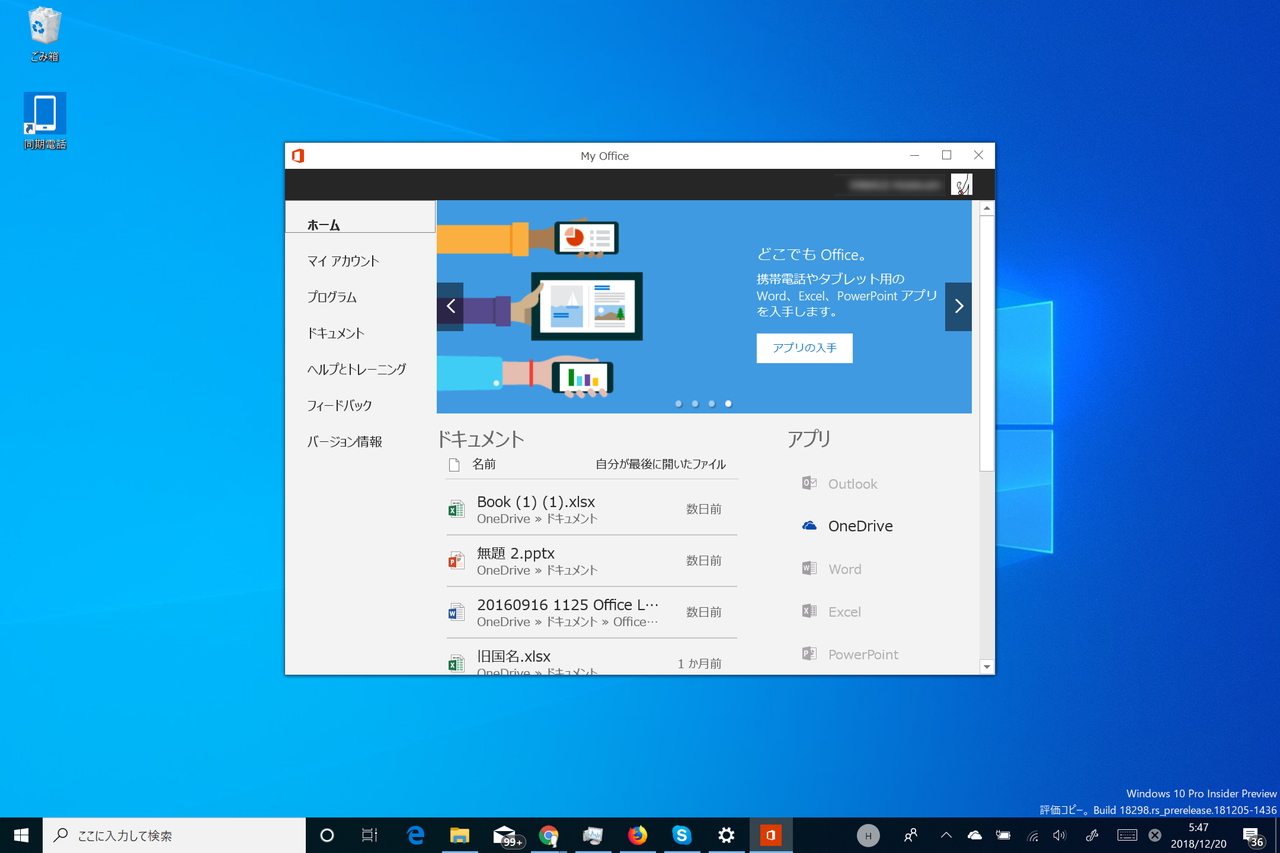Screen dimensions: 1280x853
Task: Select フィードバック in the sidebar
Action: click(x=340, y=405)
